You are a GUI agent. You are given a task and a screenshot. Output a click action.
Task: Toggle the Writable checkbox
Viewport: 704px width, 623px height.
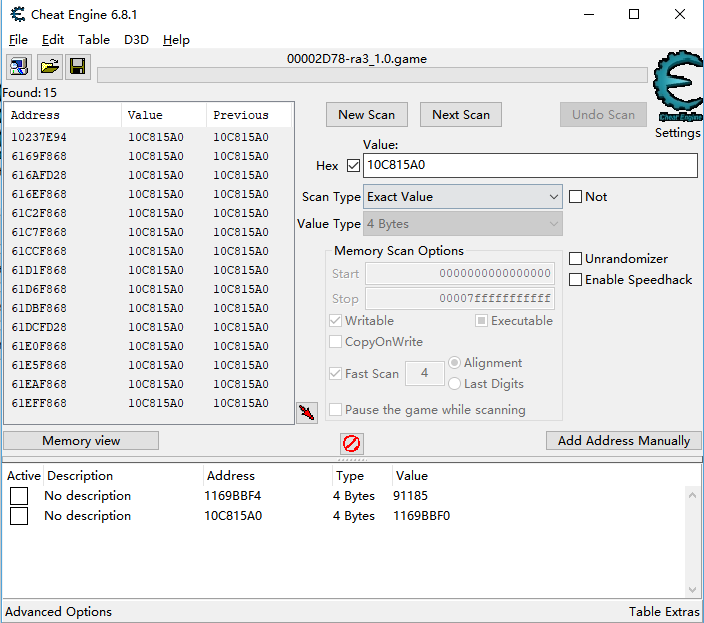(x=335, y=320)
